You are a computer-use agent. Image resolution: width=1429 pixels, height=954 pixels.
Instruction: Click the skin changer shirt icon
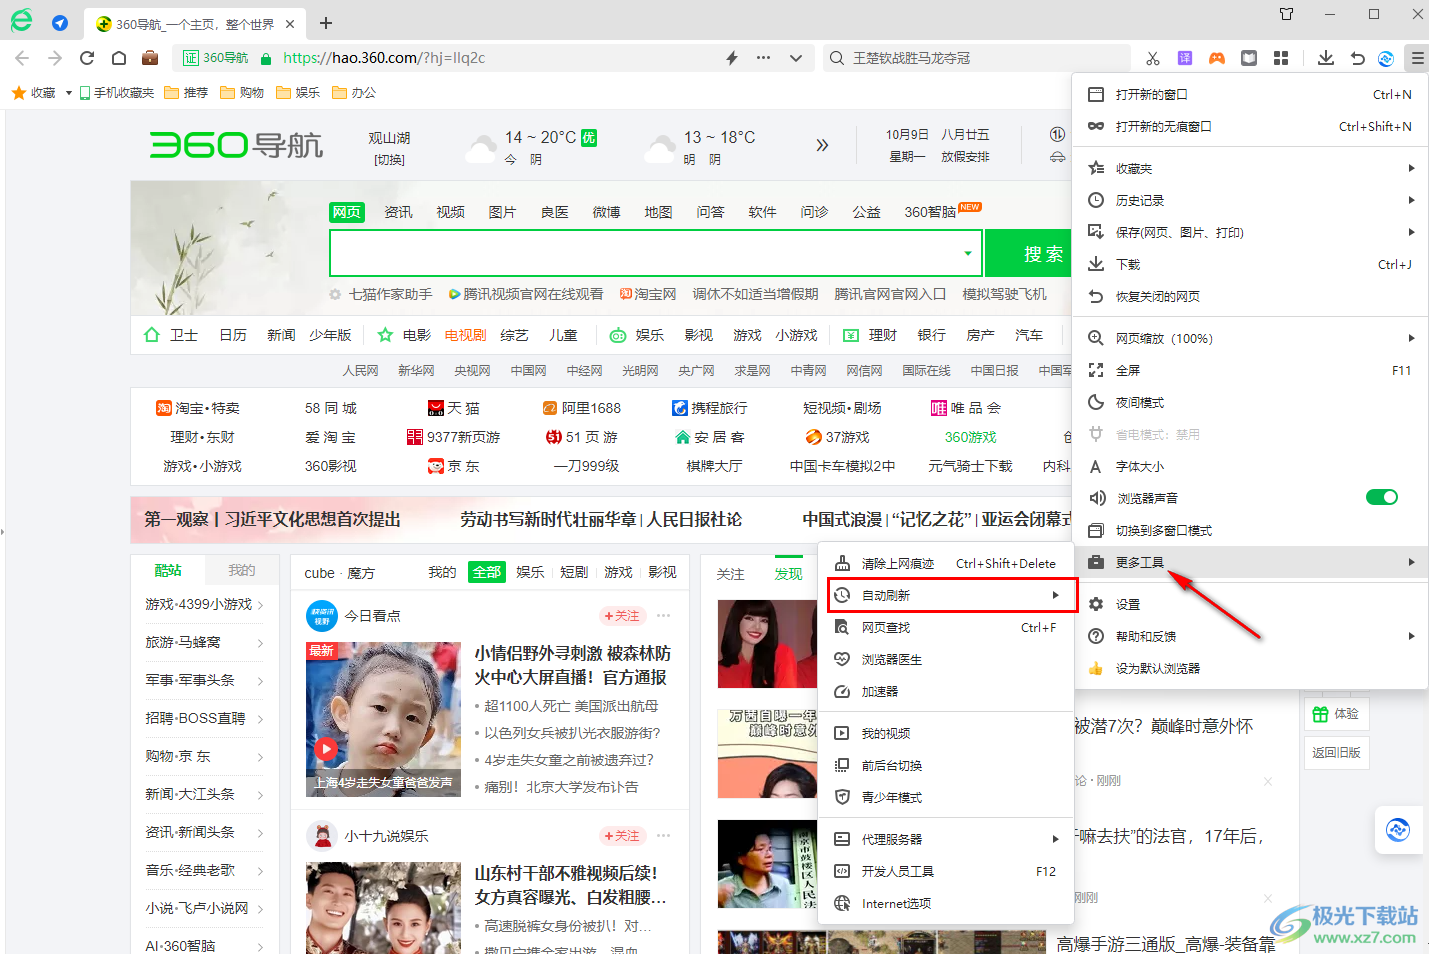click(x=1287, y=14)
